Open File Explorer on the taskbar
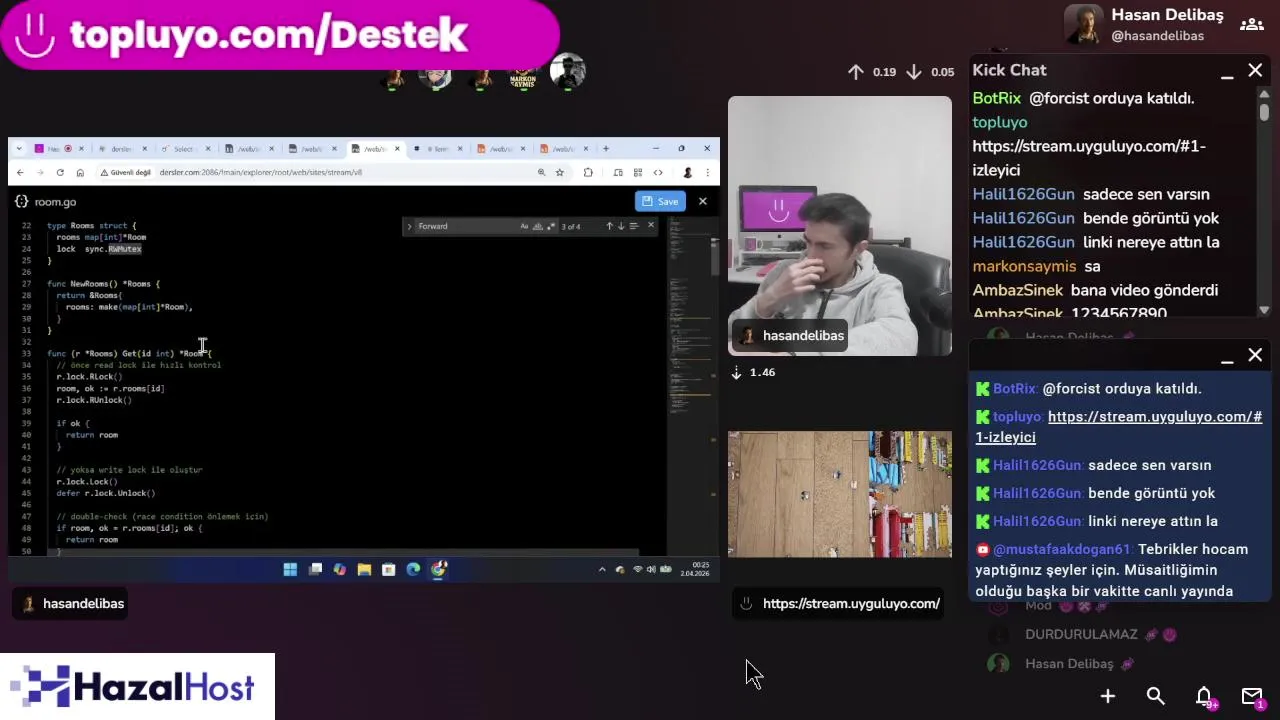 [x=364, y=569]
